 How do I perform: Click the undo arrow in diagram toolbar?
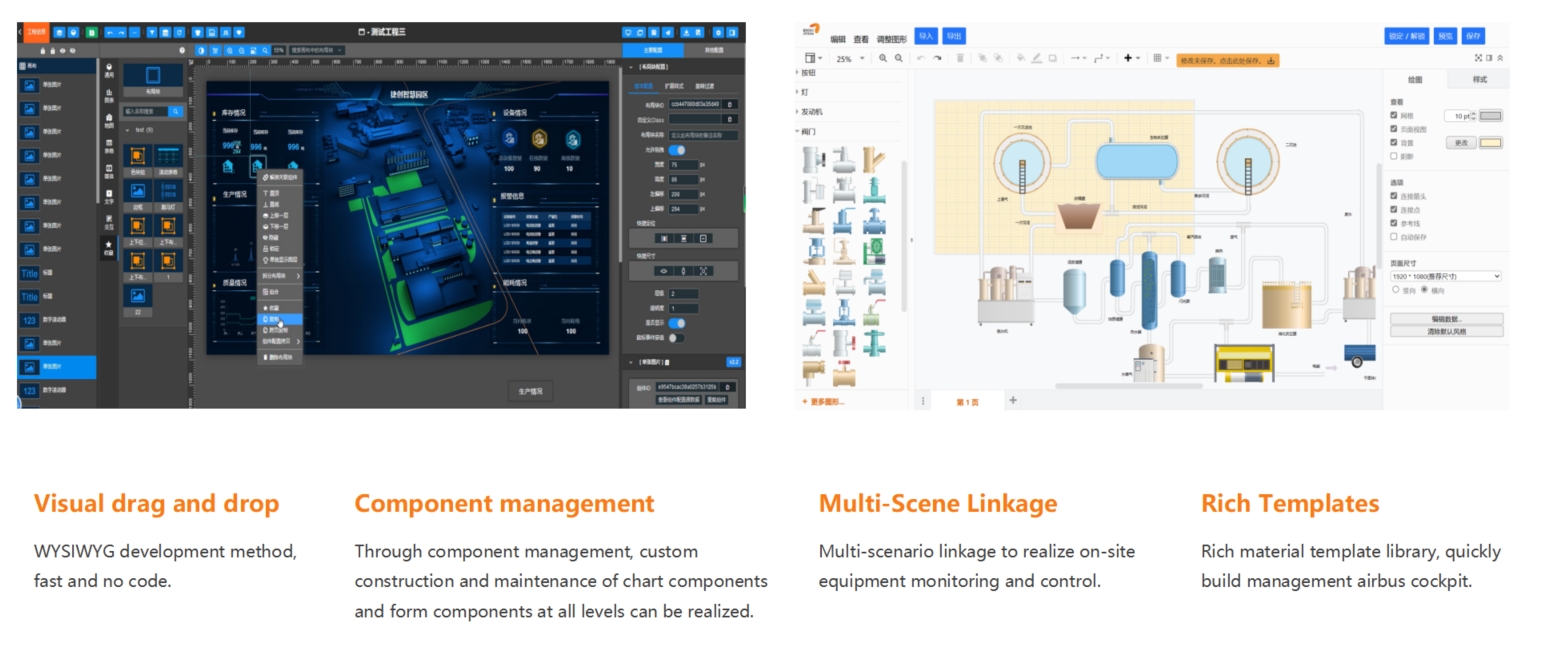(x=921, y=59)
